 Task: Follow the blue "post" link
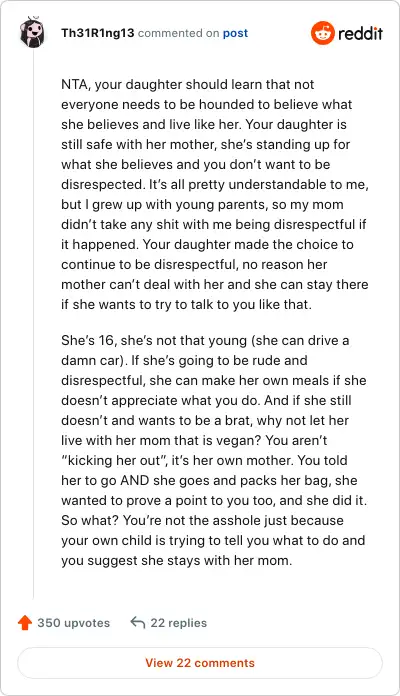235,33
